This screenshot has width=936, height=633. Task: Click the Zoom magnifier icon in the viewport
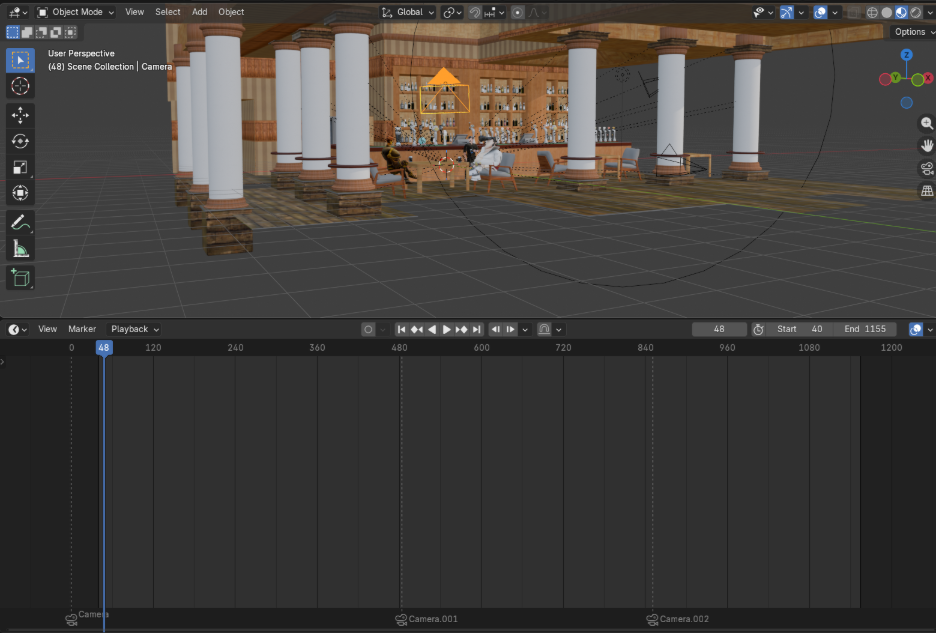[x=926, y=123]
